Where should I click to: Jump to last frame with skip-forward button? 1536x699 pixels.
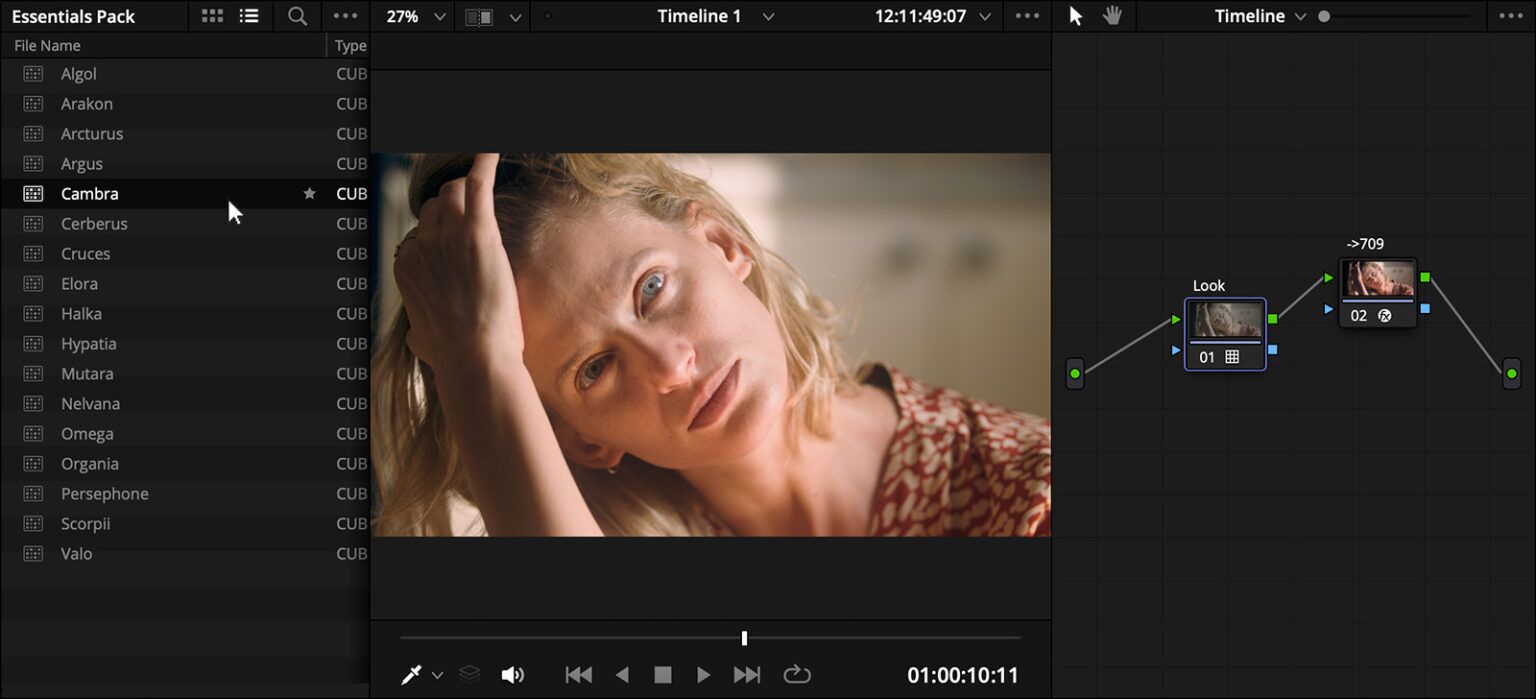point(746,674)
